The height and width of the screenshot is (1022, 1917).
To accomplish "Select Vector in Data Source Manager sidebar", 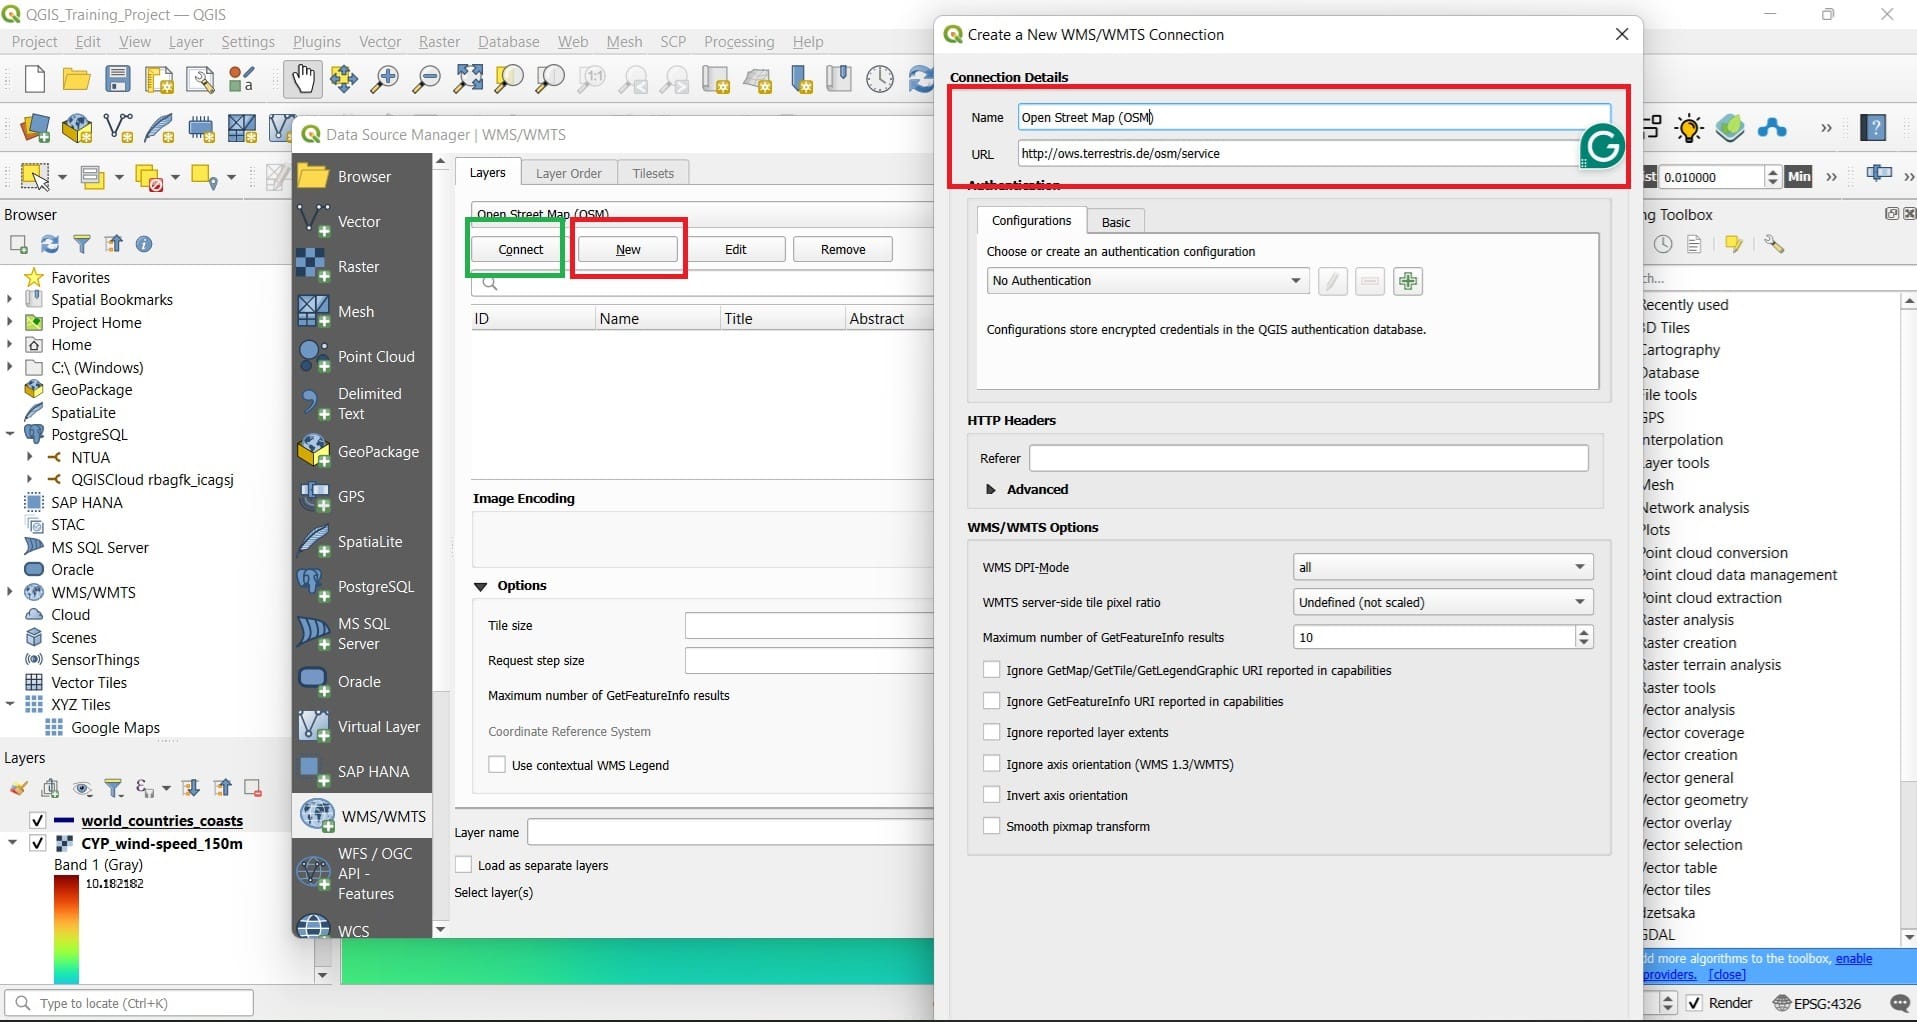I will point(362,221).
